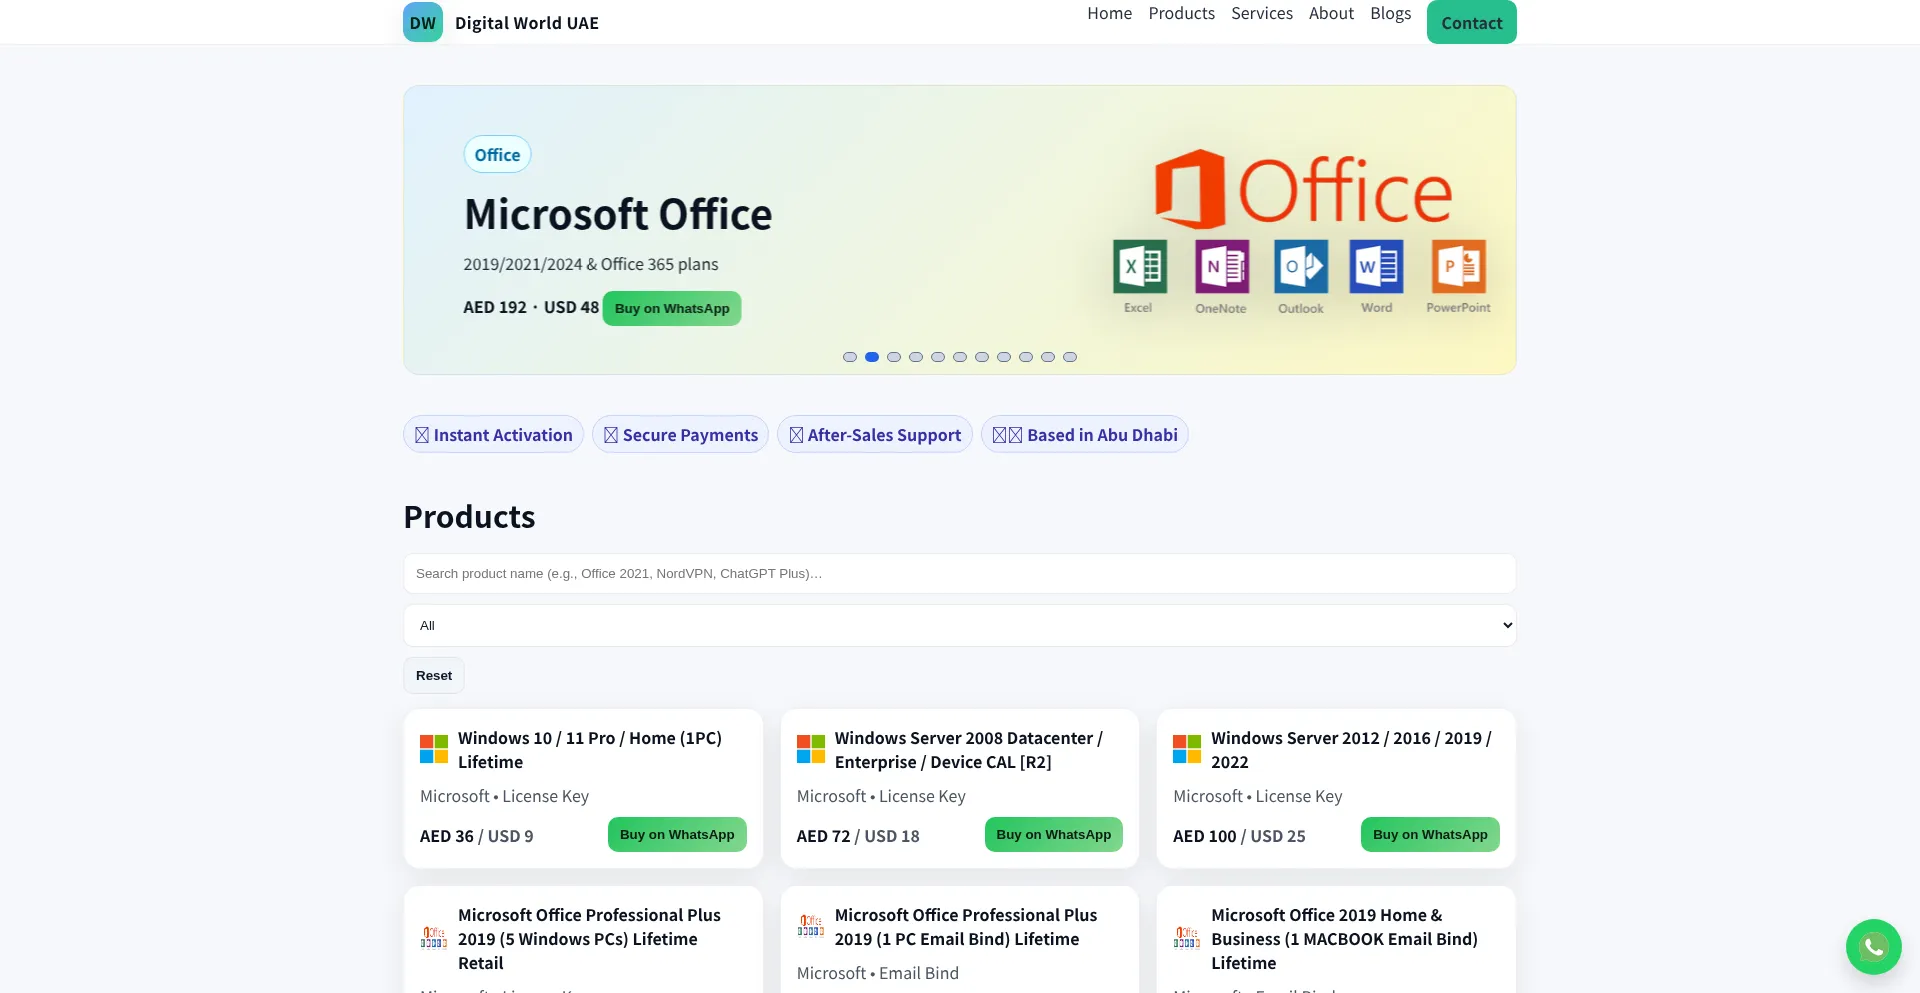Jump to the fourth carousel slide dot
Image resolution: width=1920 pixels, height=993 pixels.
tap(916, 357)
